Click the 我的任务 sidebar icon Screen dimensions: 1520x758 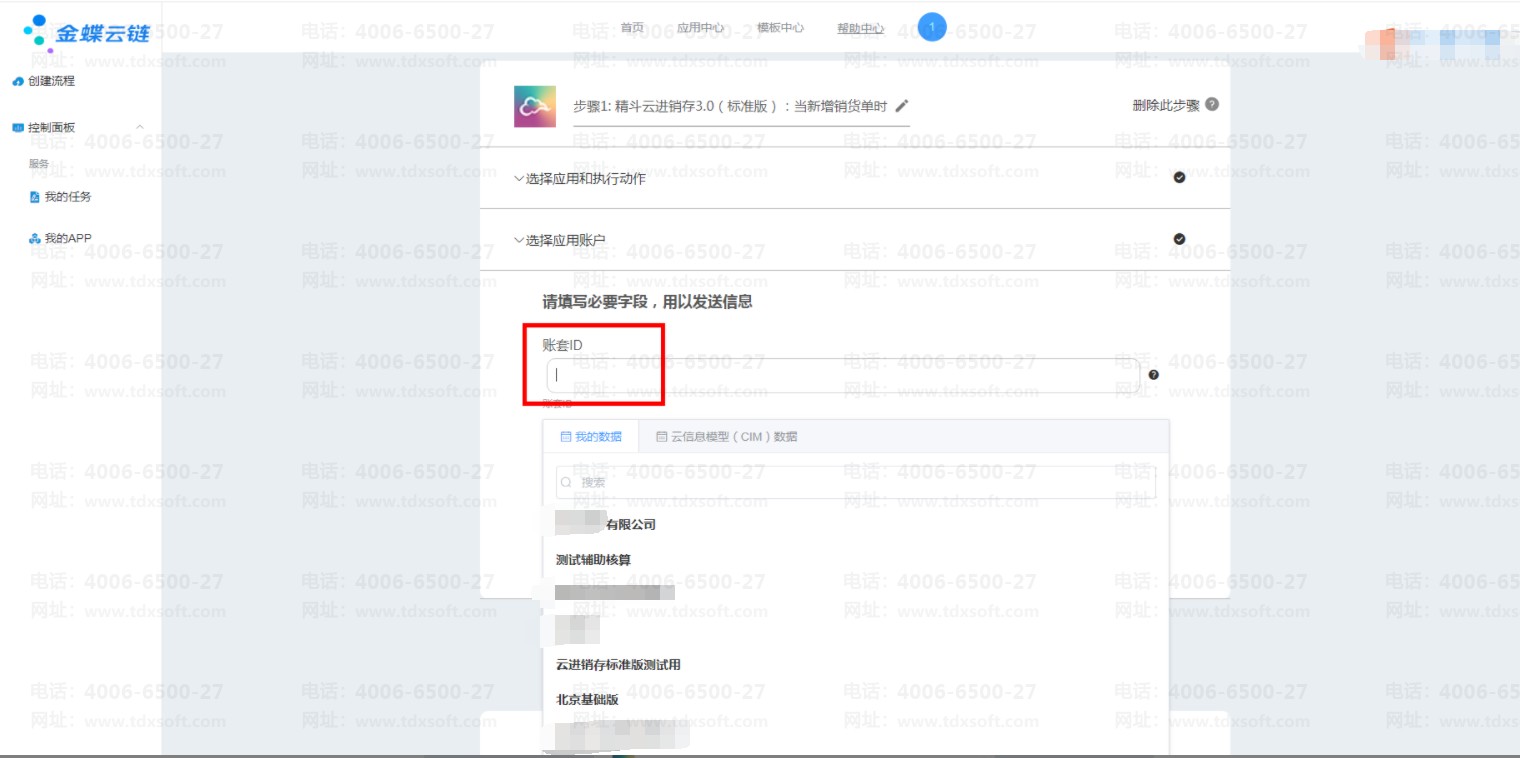point(35,198)
